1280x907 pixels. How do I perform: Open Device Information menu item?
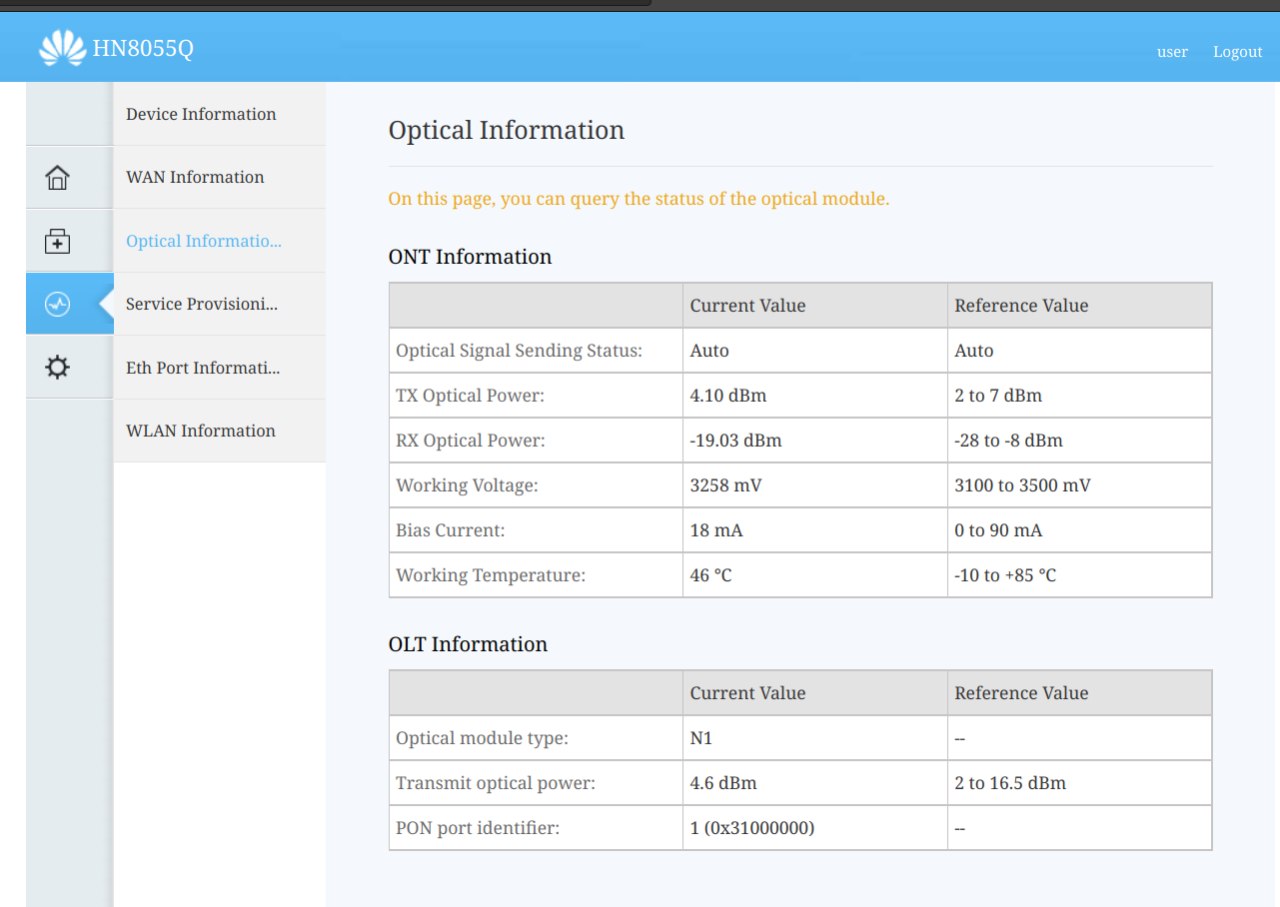(201, 114)
